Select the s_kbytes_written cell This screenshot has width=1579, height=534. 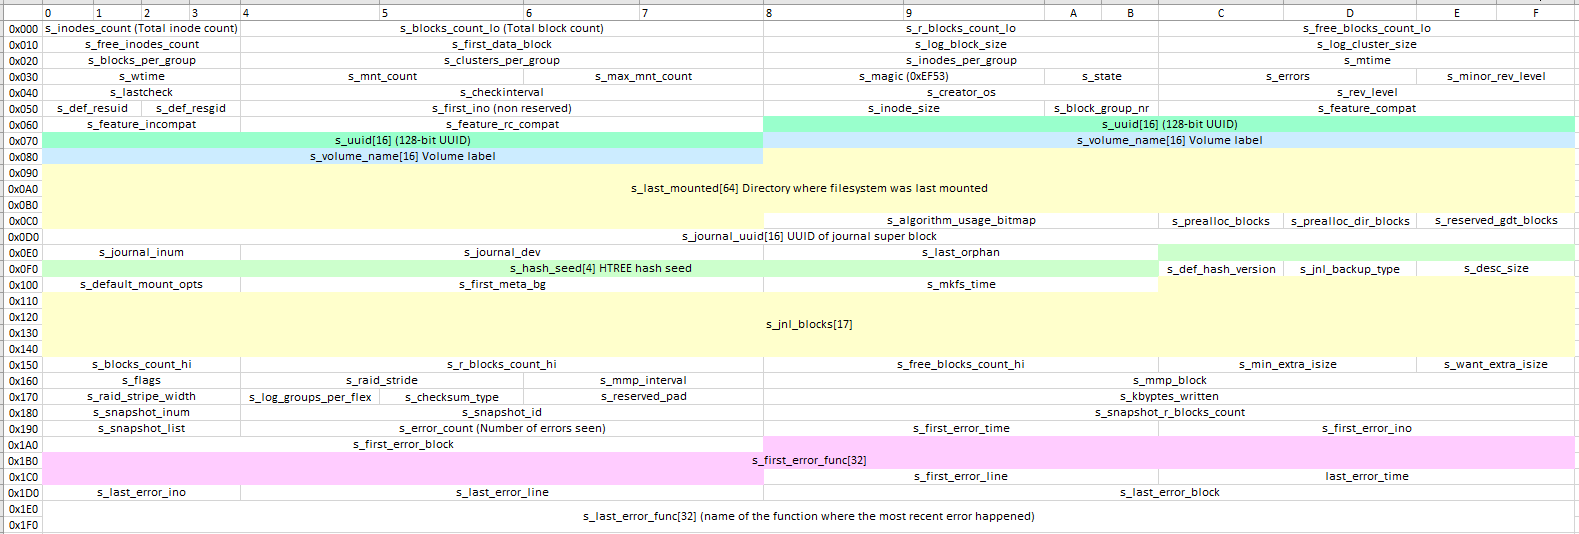pyautogui.click(x=1169, y=396)
